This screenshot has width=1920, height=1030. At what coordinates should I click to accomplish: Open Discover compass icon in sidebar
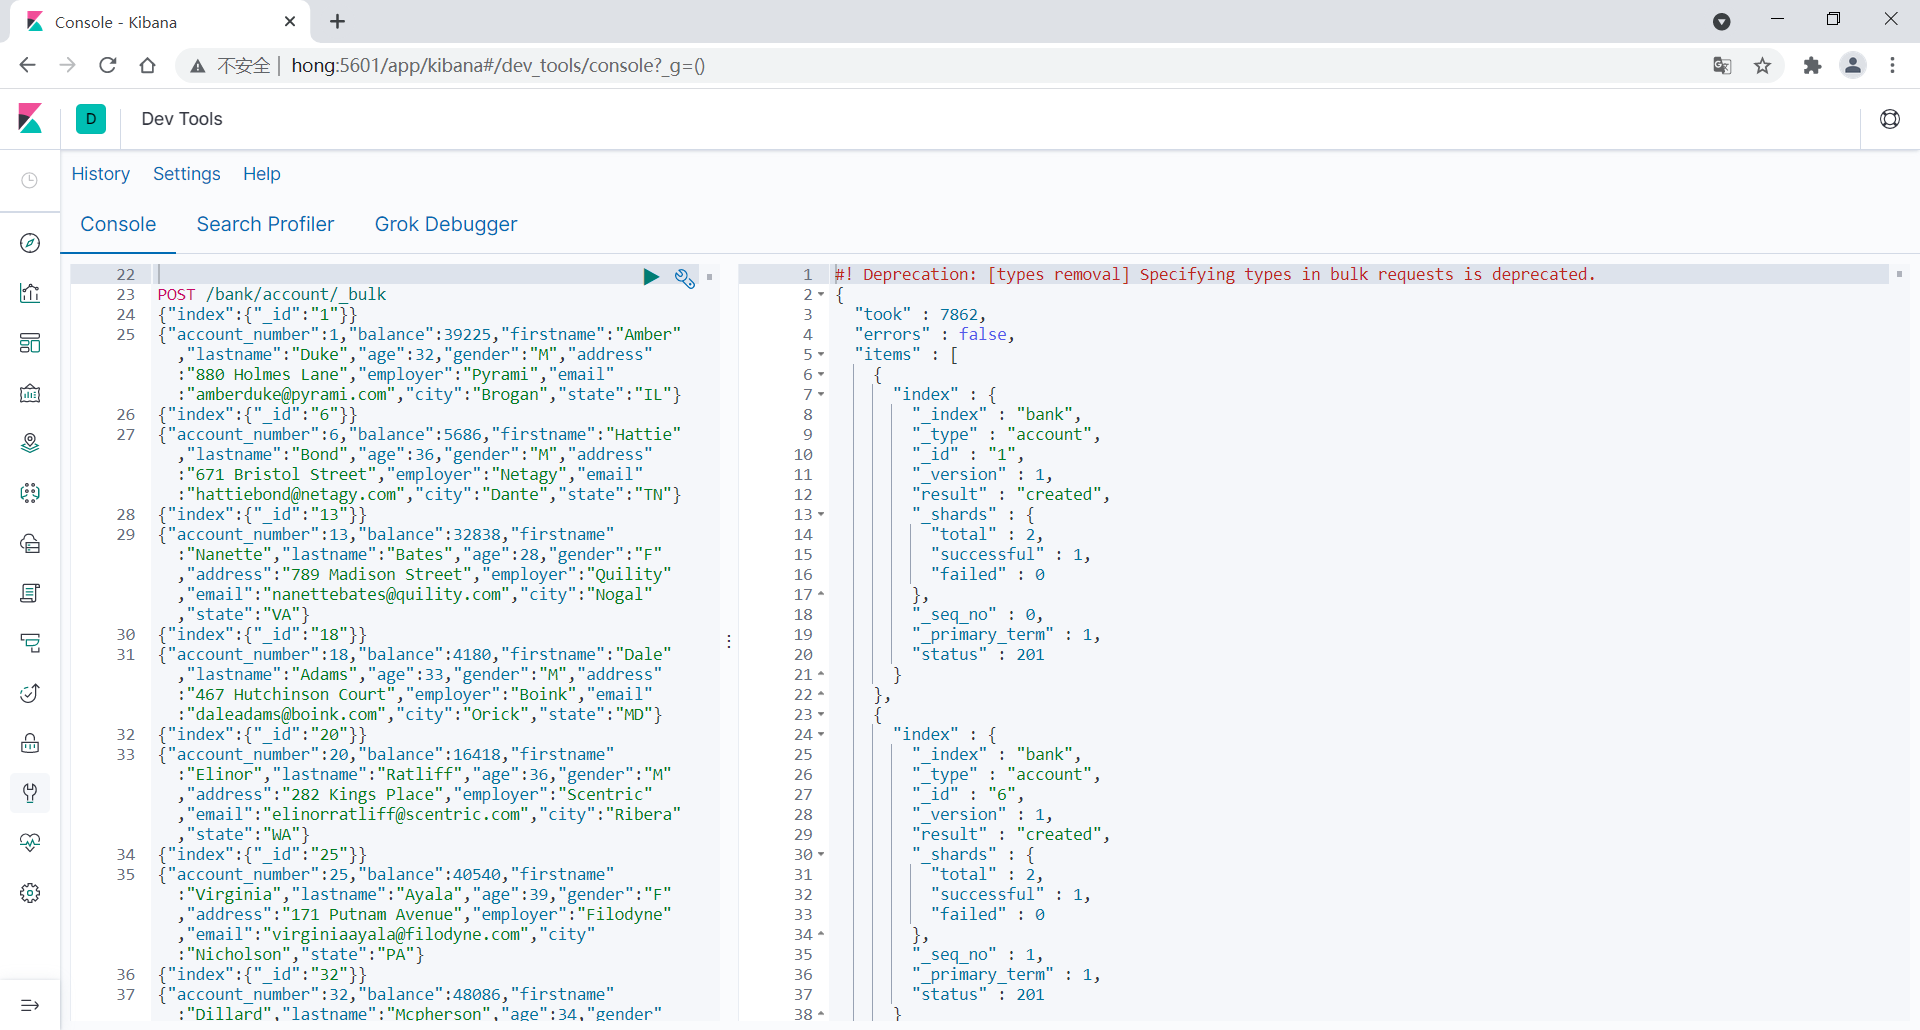pyautogui.click(x=30, y=243)
